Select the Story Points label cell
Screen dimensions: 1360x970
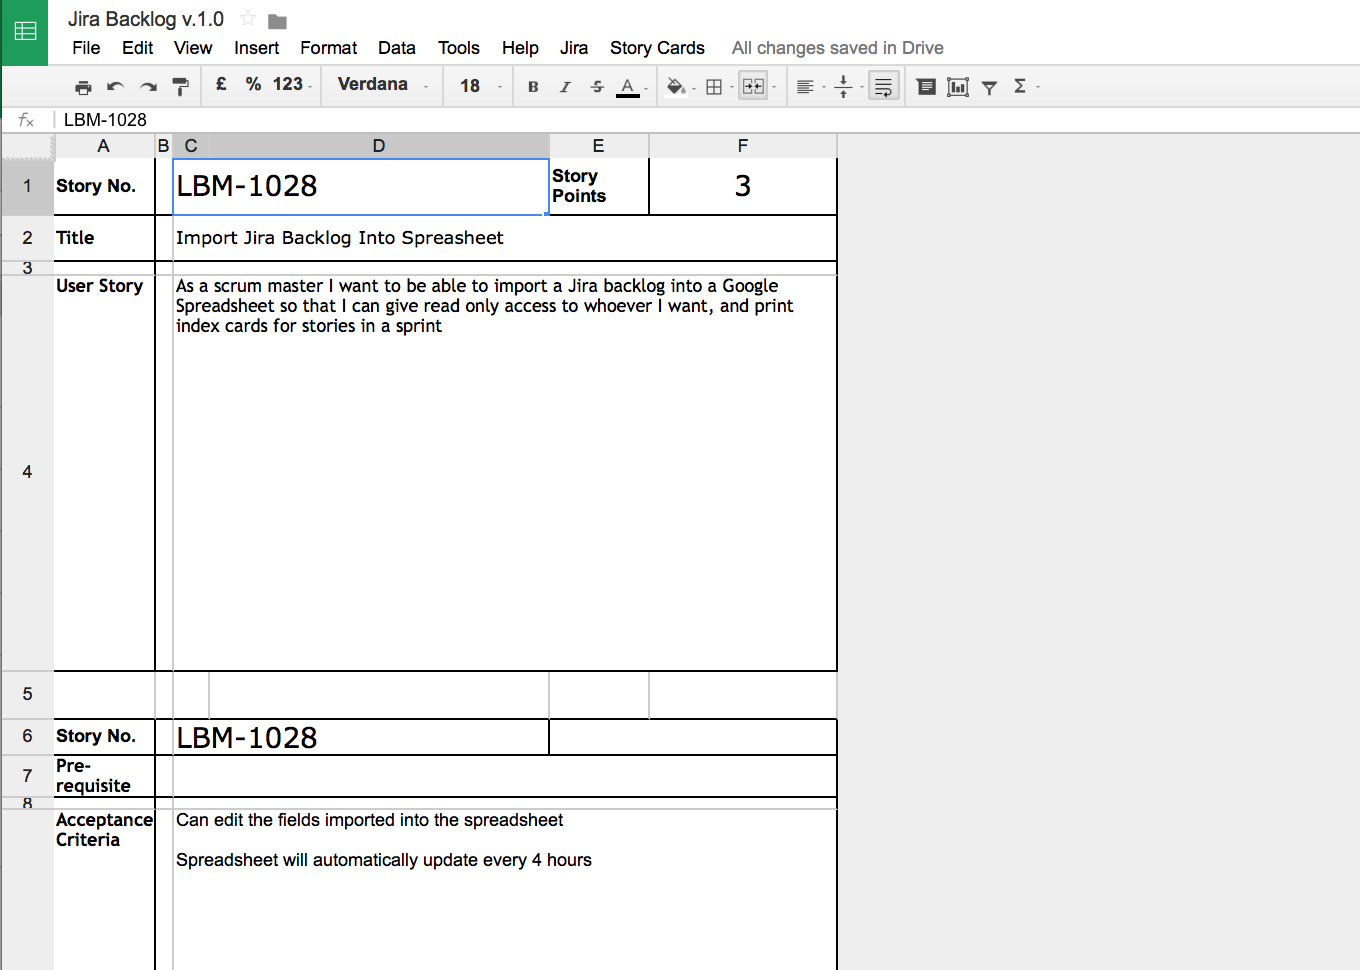[x=599, y=186]
